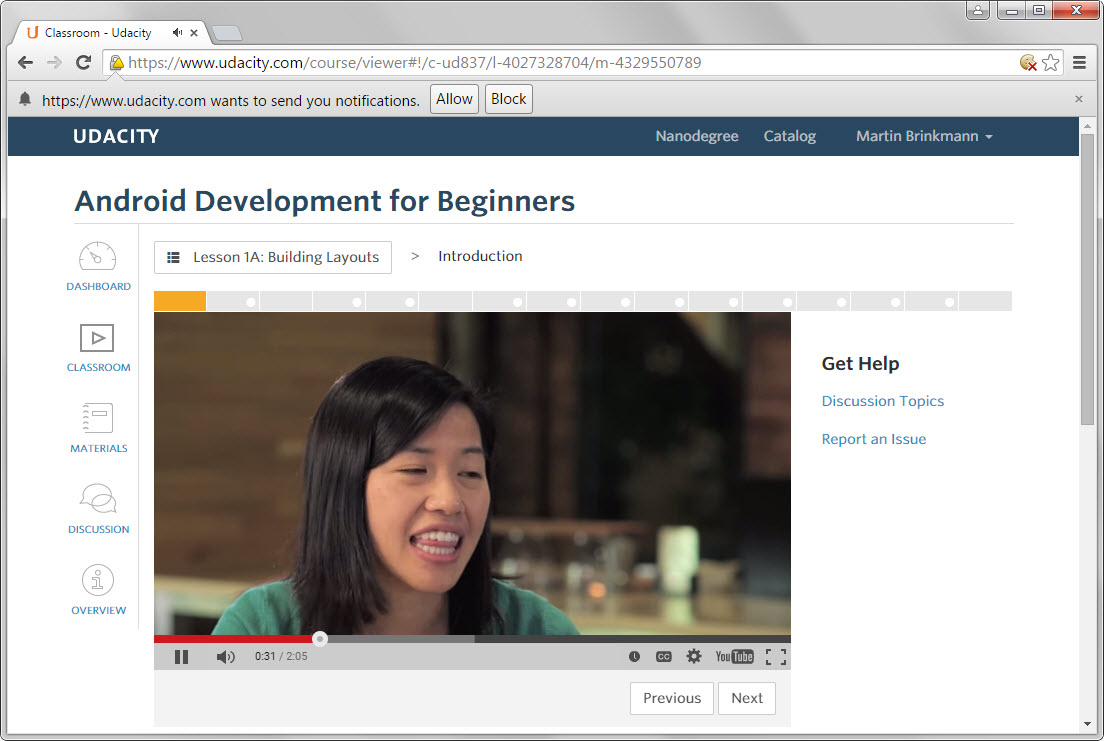The width and height of the screenshot is (1104, 741).
Task: Click the page vertical scrollbar thumb
Action: 1087,279
